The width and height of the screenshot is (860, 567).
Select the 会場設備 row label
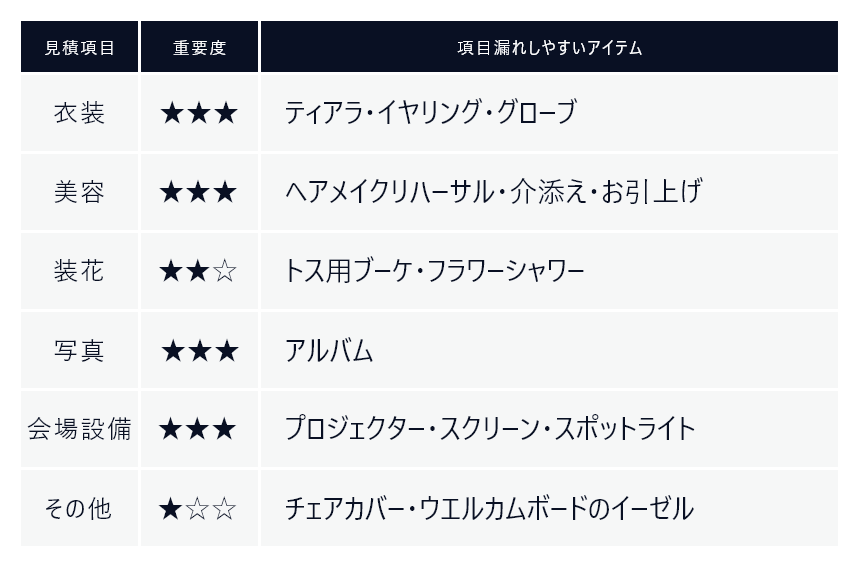[80, 429]
